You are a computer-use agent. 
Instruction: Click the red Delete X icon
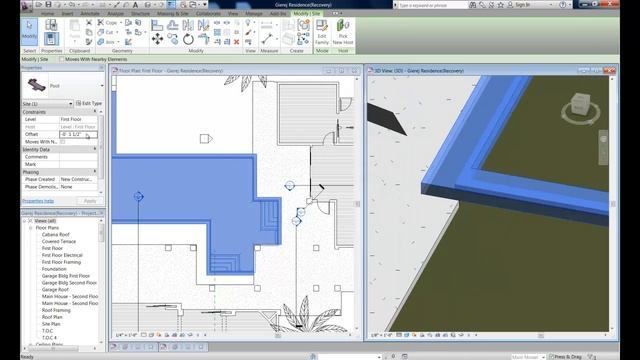click(x=236, y=42)
